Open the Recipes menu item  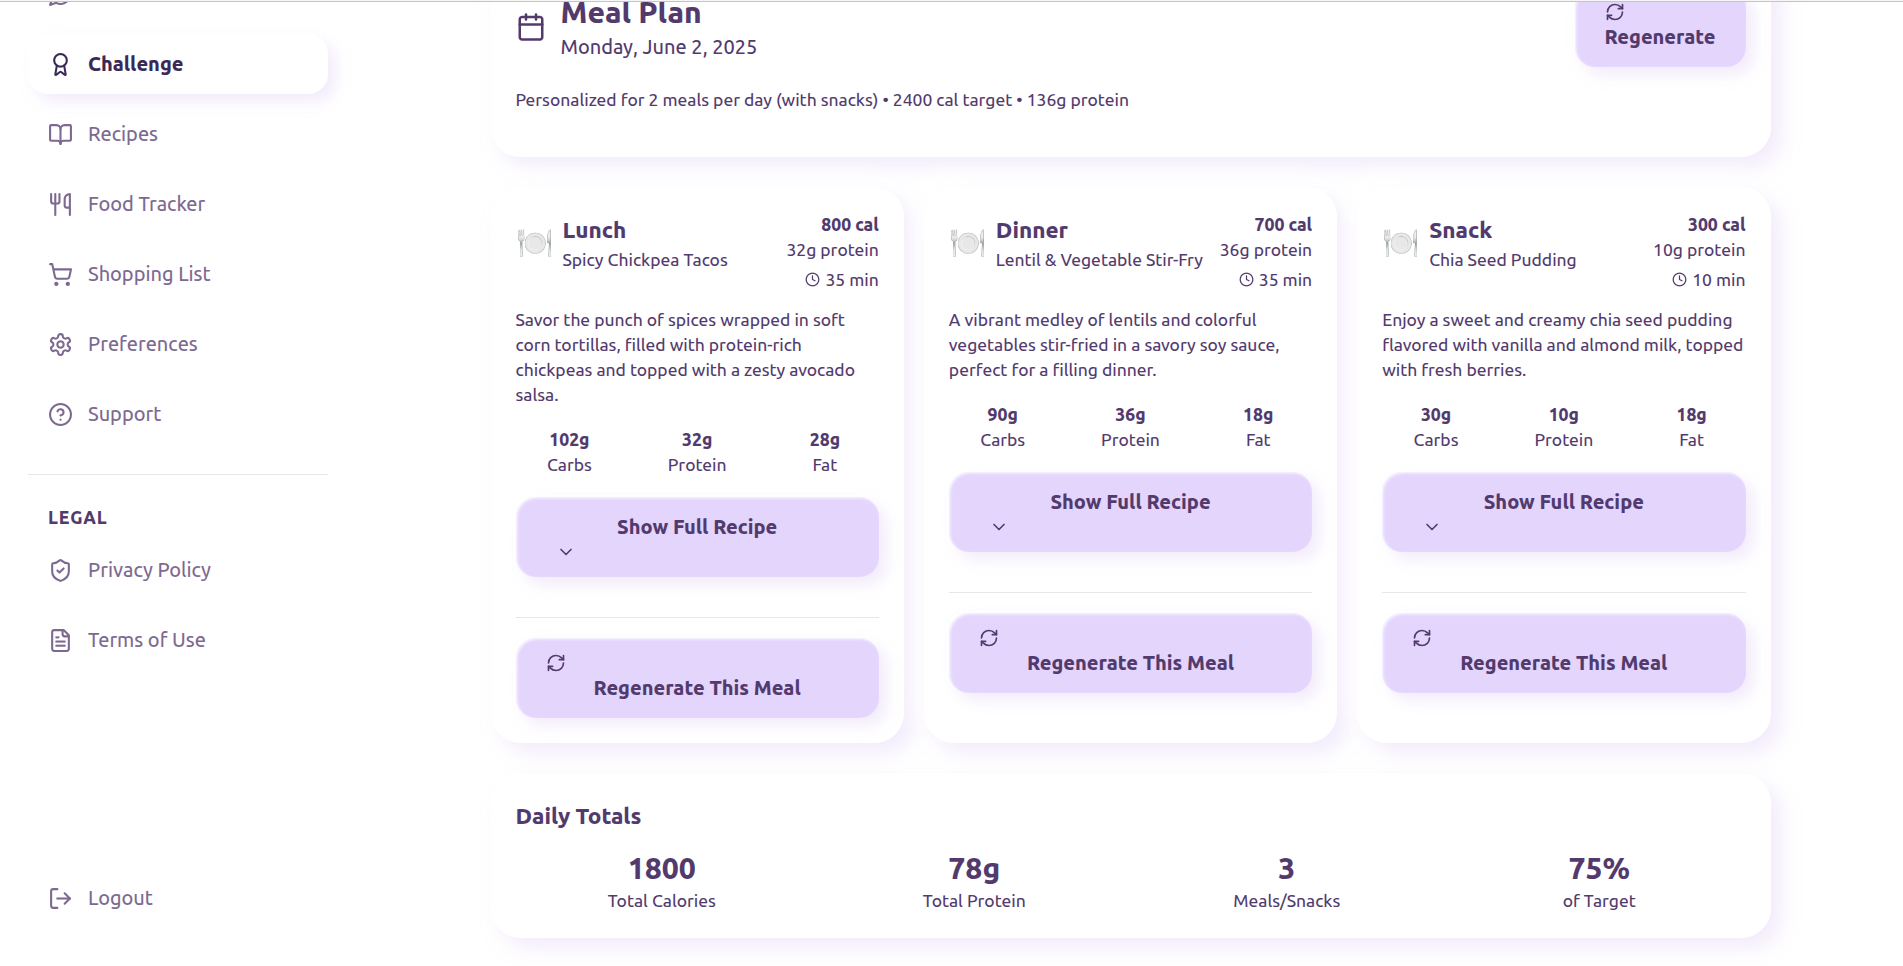pyautogui.click(x=123, y=134)
